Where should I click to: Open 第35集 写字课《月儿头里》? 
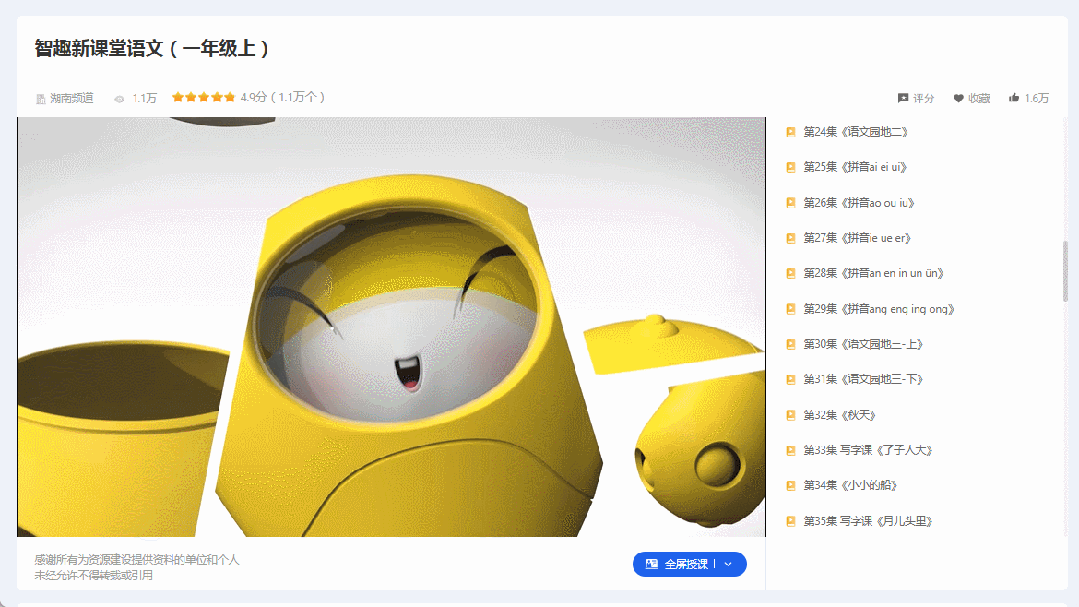[867, 521]
